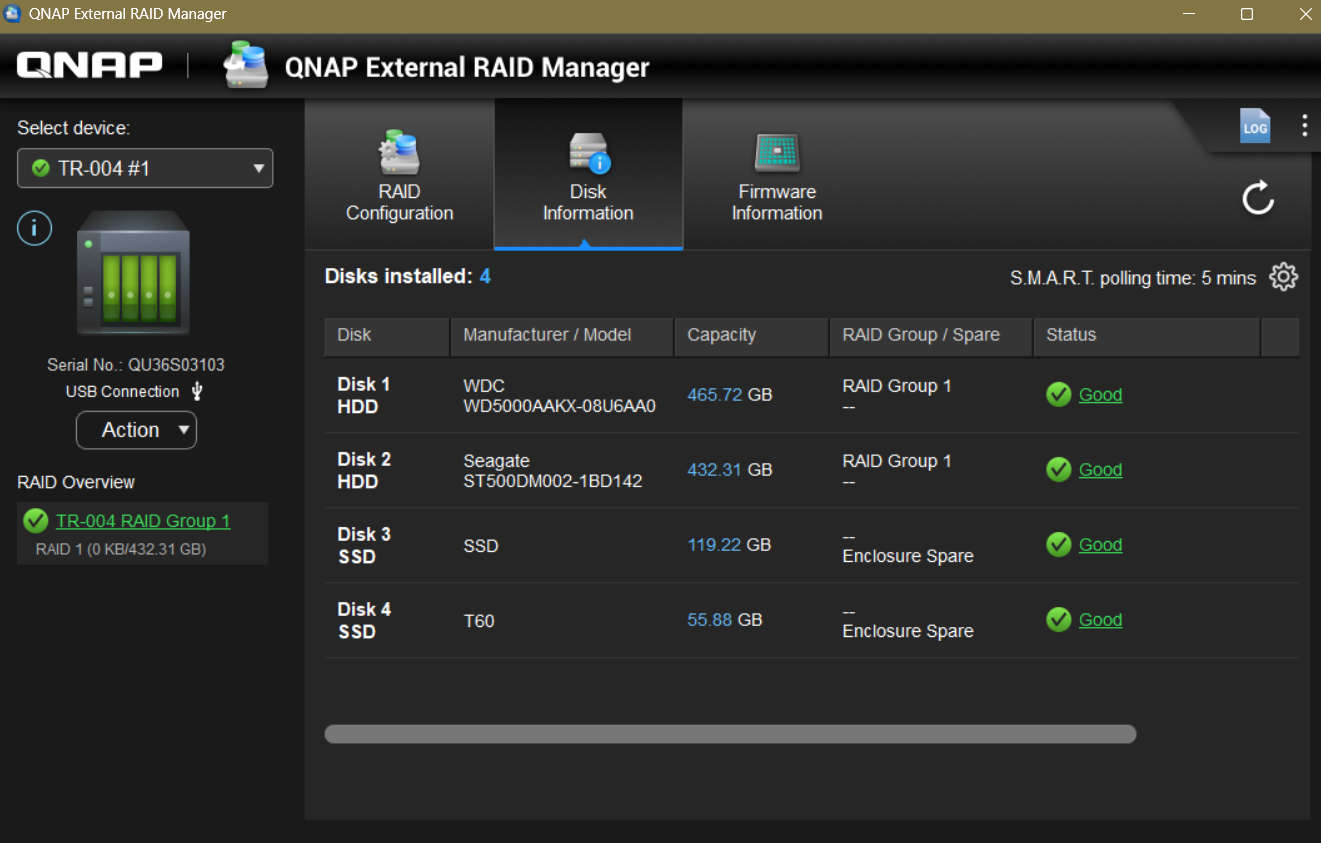Expand the Action dropdown button

[136, 430]
